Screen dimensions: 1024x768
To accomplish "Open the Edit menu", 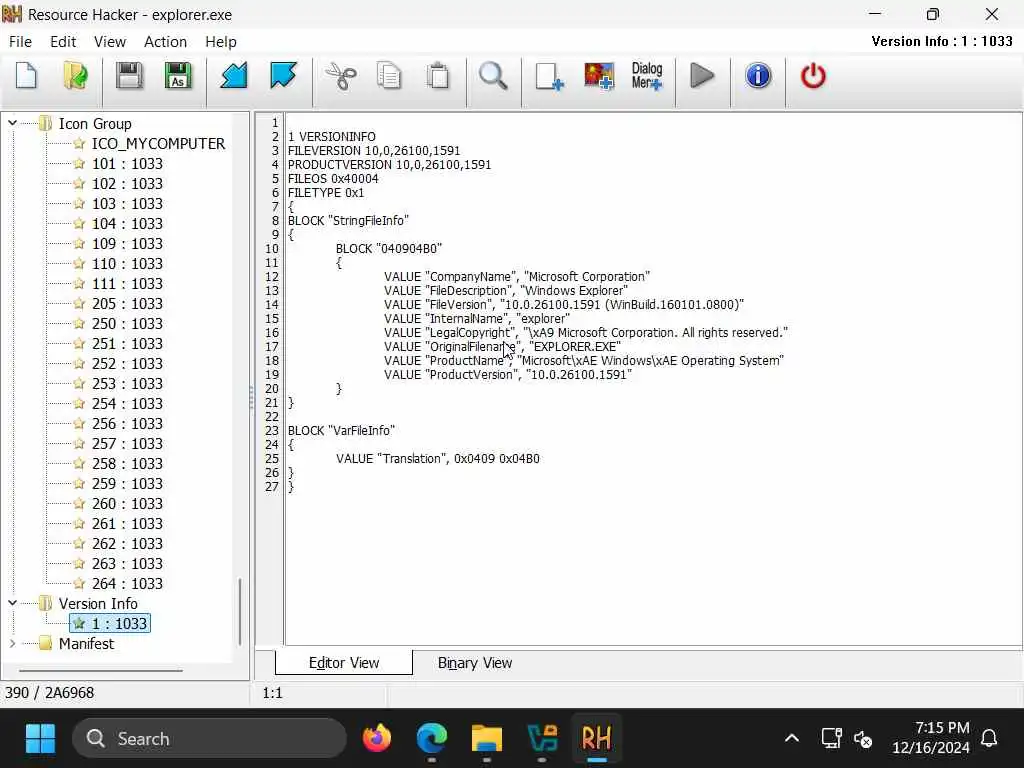I will pos(63,42).
